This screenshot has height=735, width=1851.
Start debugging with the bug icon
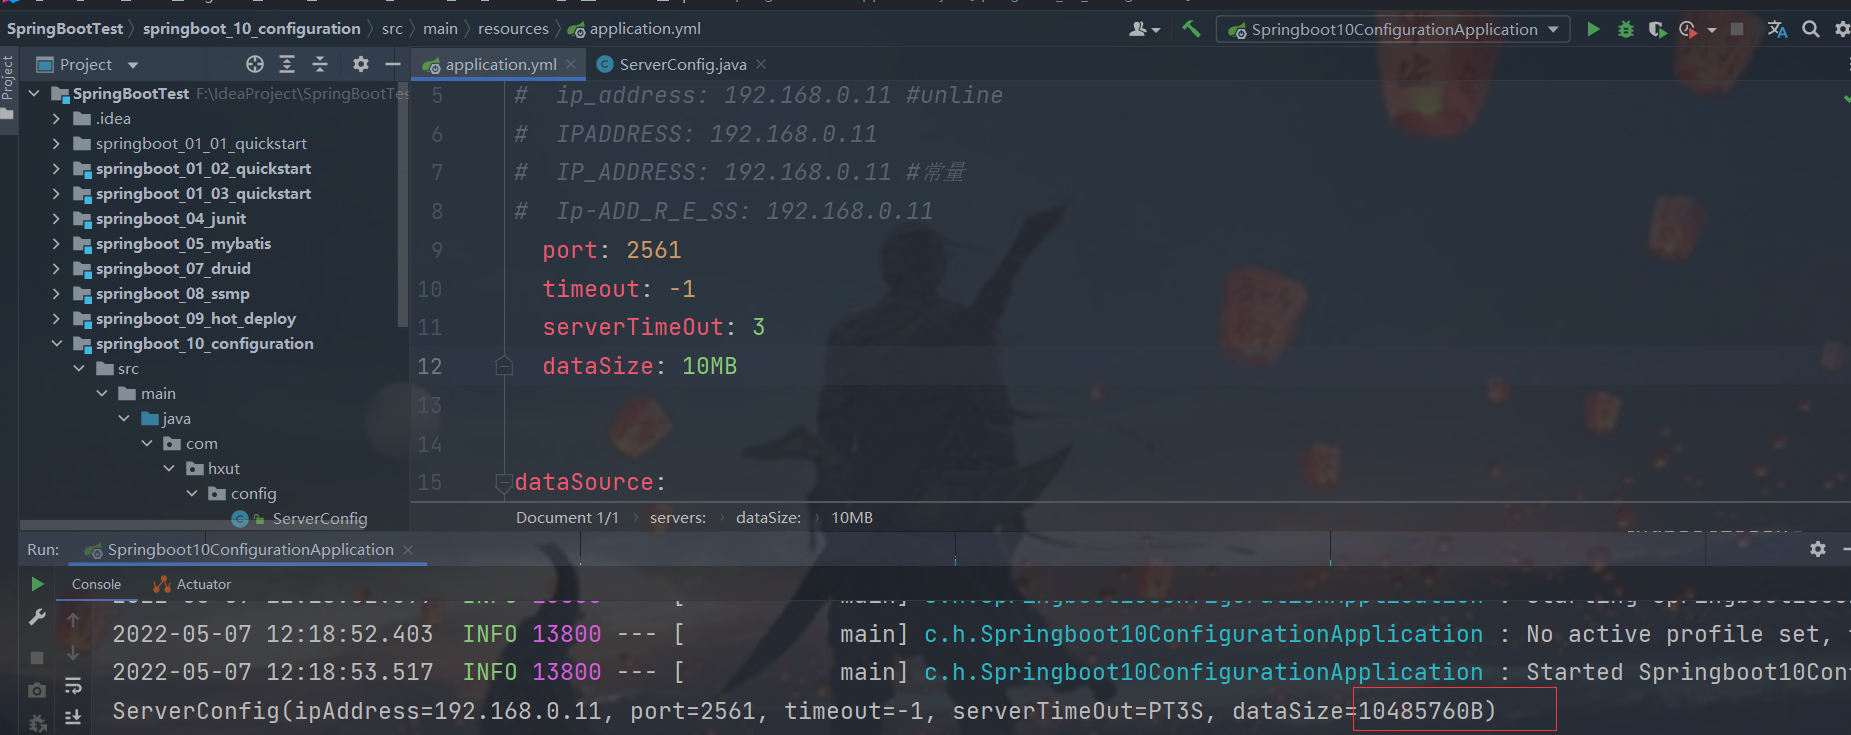[x=1626, y=29]
